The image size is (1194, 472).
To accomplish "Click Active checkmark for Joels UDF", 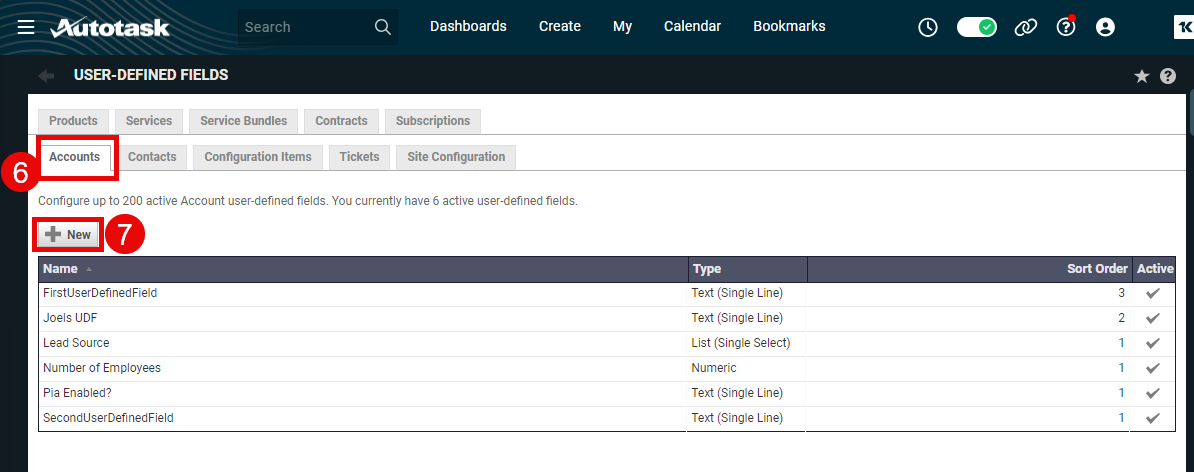I will pos(1153,318).
